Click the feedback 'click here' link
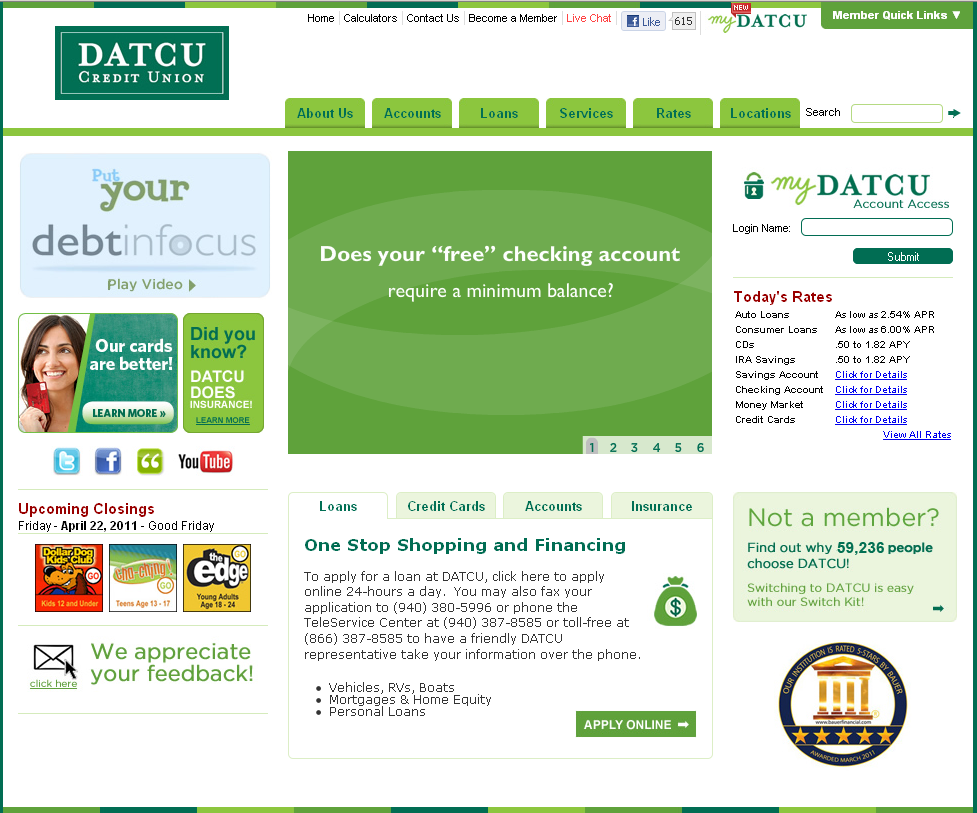The height and width of the screenshot is (813, 977). tap(54, 683)
